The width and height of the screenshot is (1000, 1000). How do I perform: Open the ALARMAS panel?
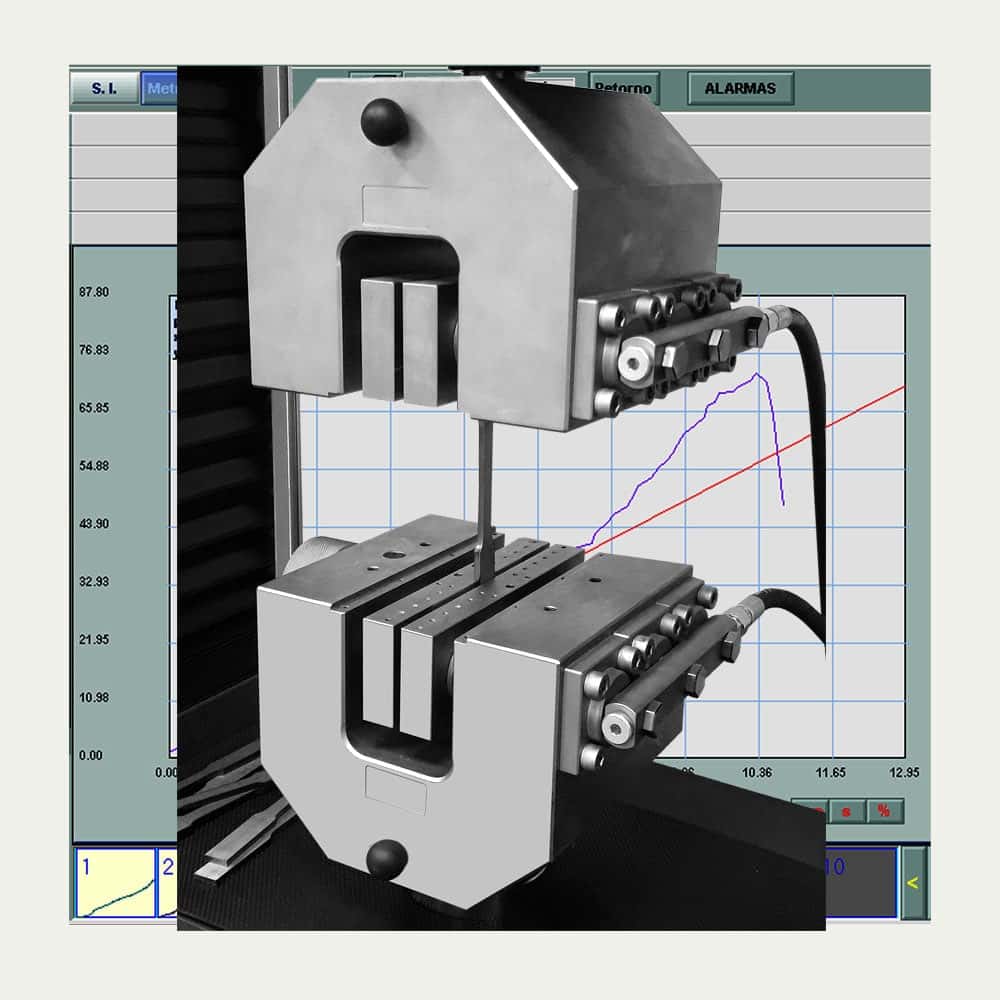click(x=739, y=88)
